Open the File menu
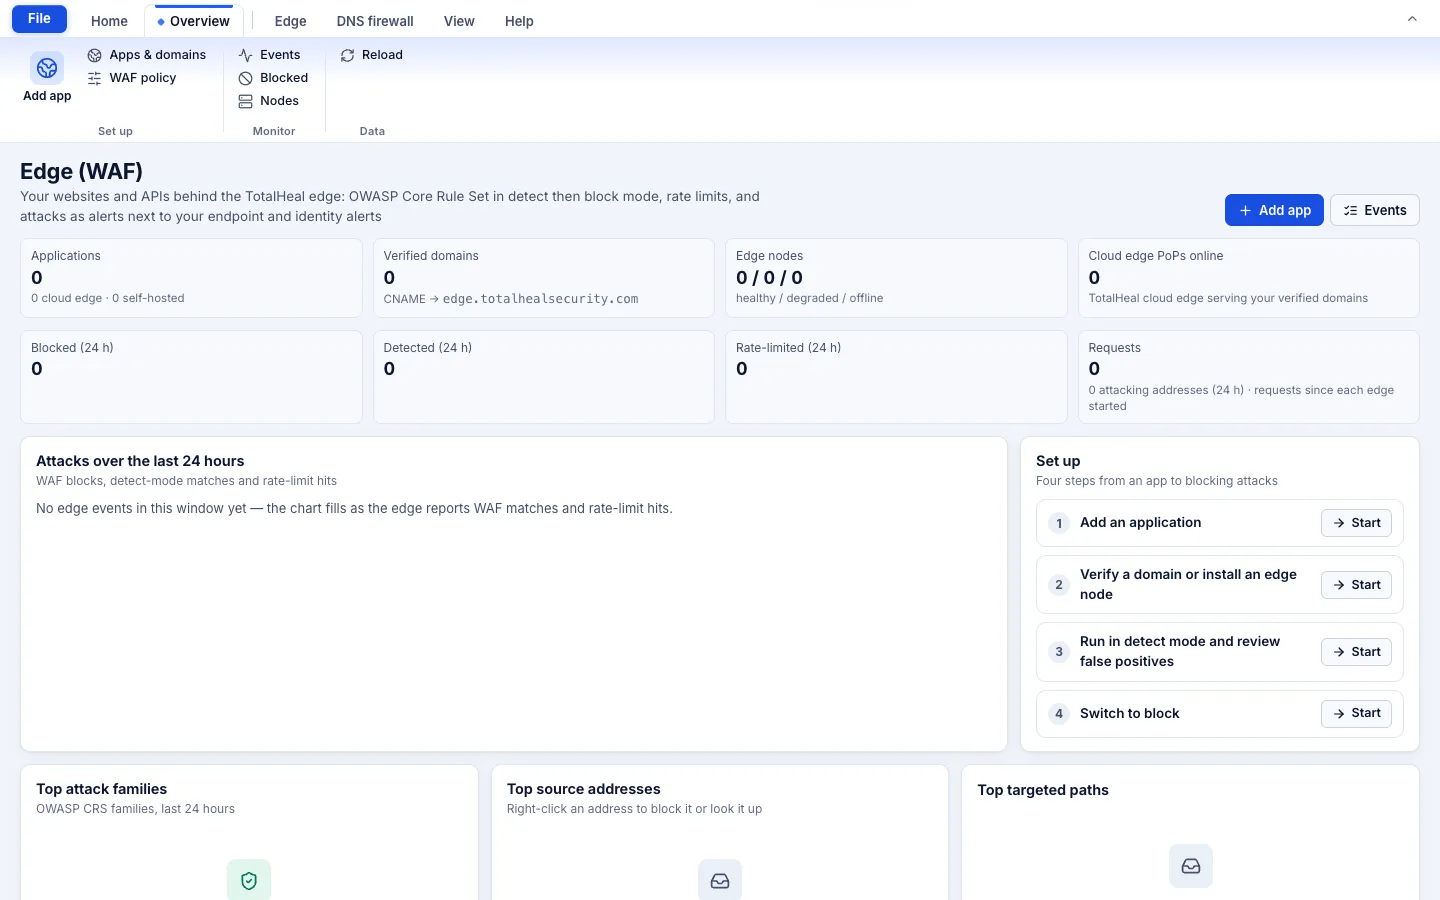 (39, 19)
